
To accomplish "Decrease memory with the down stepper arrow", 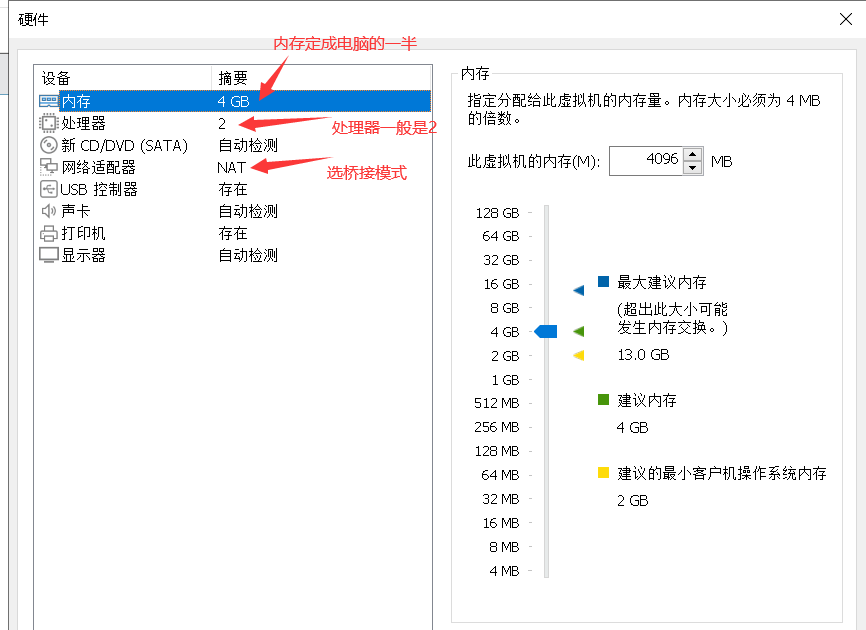I will [x=693, y=168].
